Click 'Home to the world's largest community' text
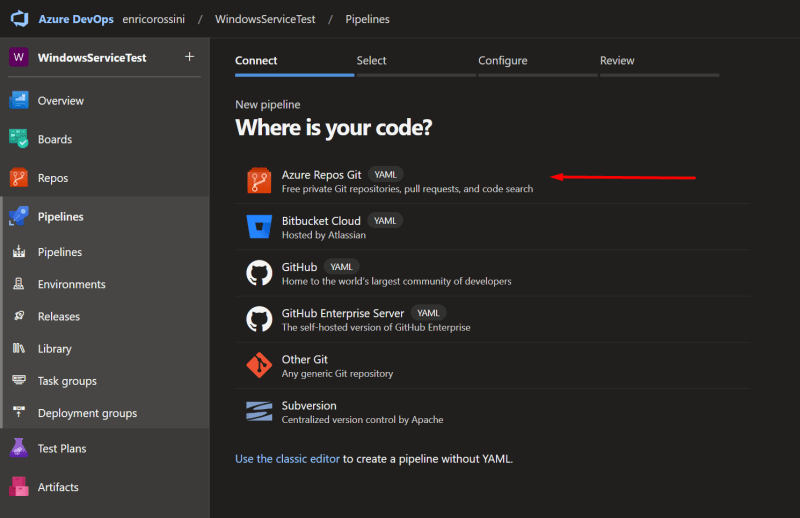Image resolution: width=800 pixels, height=518 pixels. coord(396,281)
